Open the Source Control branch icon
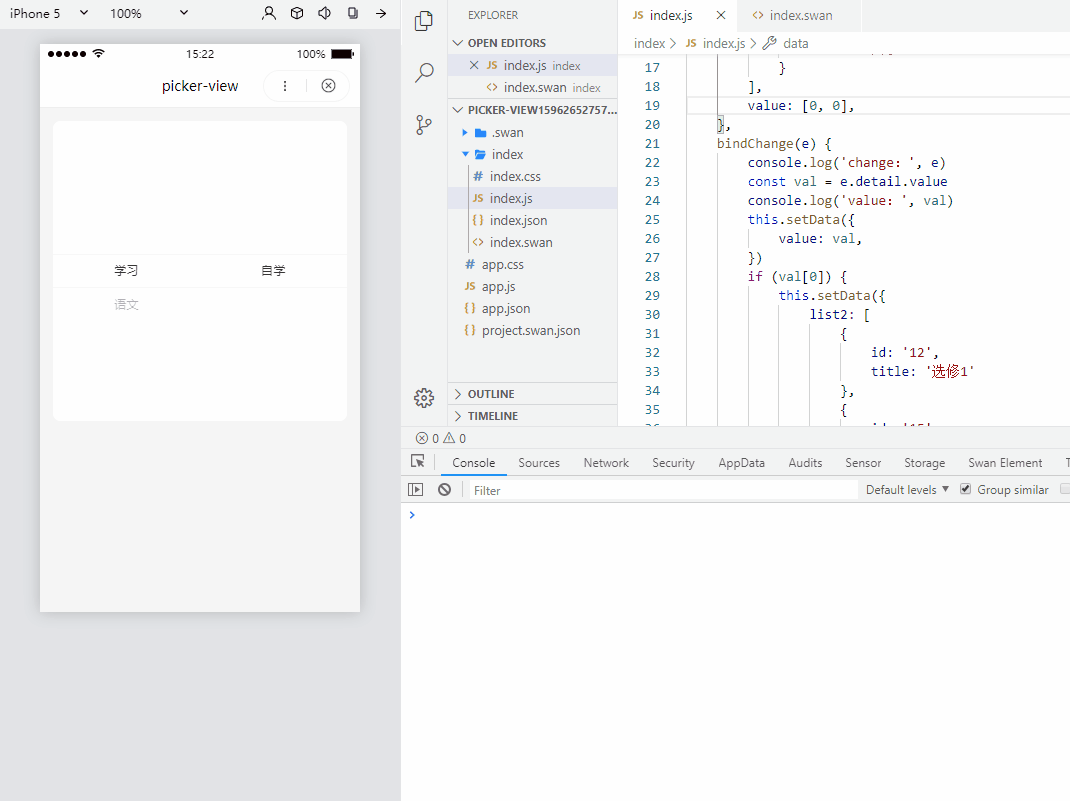 424,125
